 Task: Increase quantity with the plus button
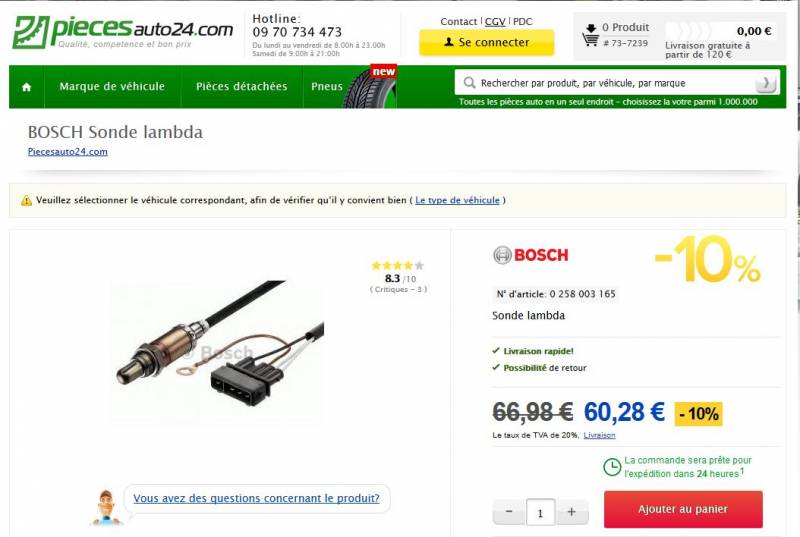tap(571, 512)
